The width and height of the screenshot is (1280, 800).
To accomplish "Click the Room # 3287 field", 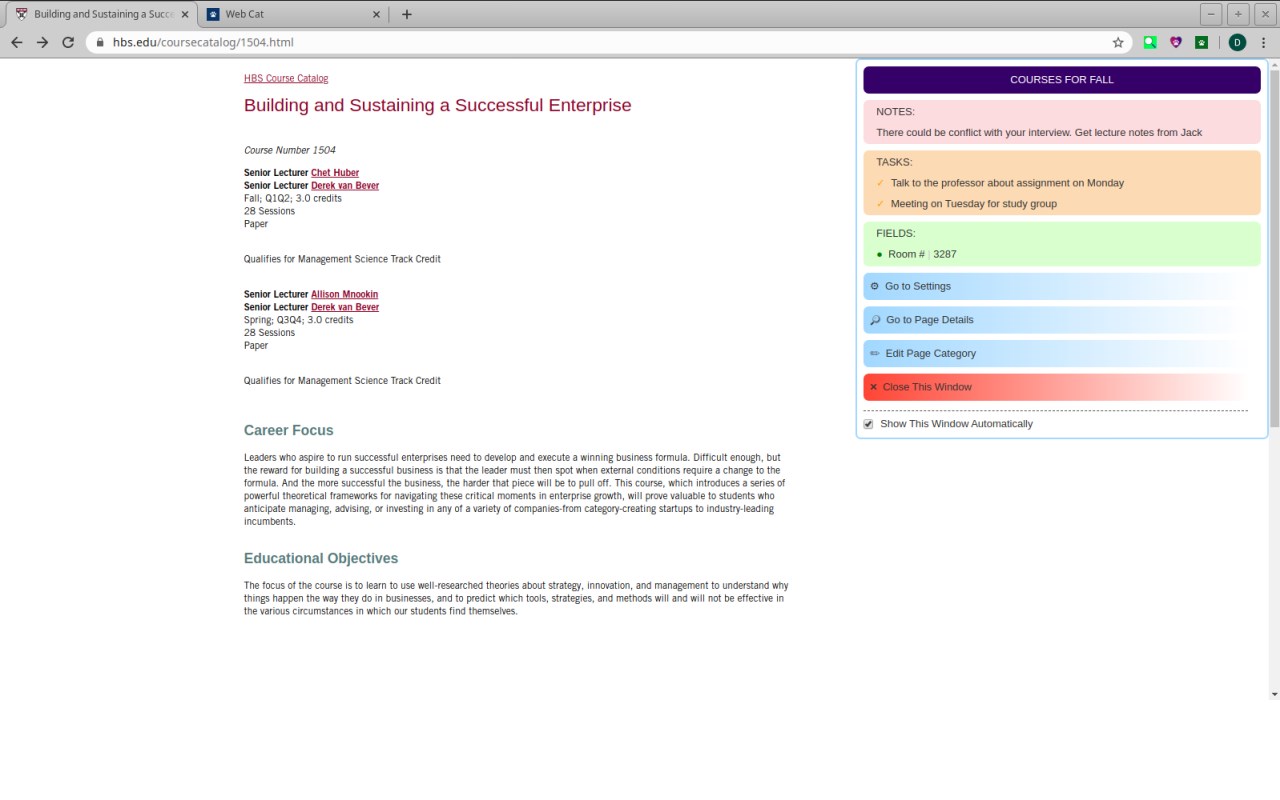I will (x=921, y=254).
